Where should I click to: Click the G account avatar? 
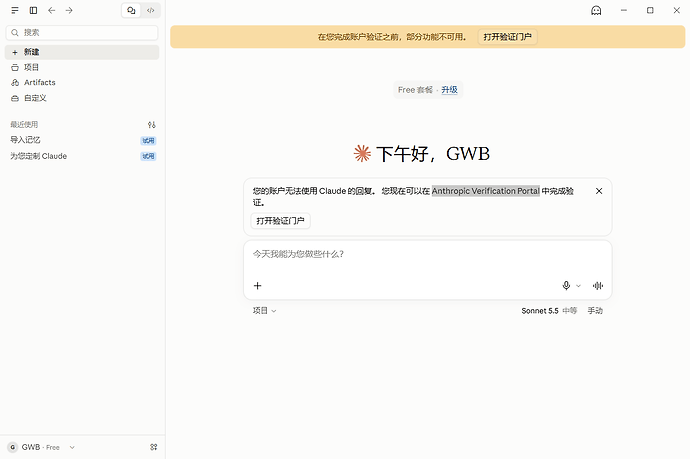click(x=13, y=447)
